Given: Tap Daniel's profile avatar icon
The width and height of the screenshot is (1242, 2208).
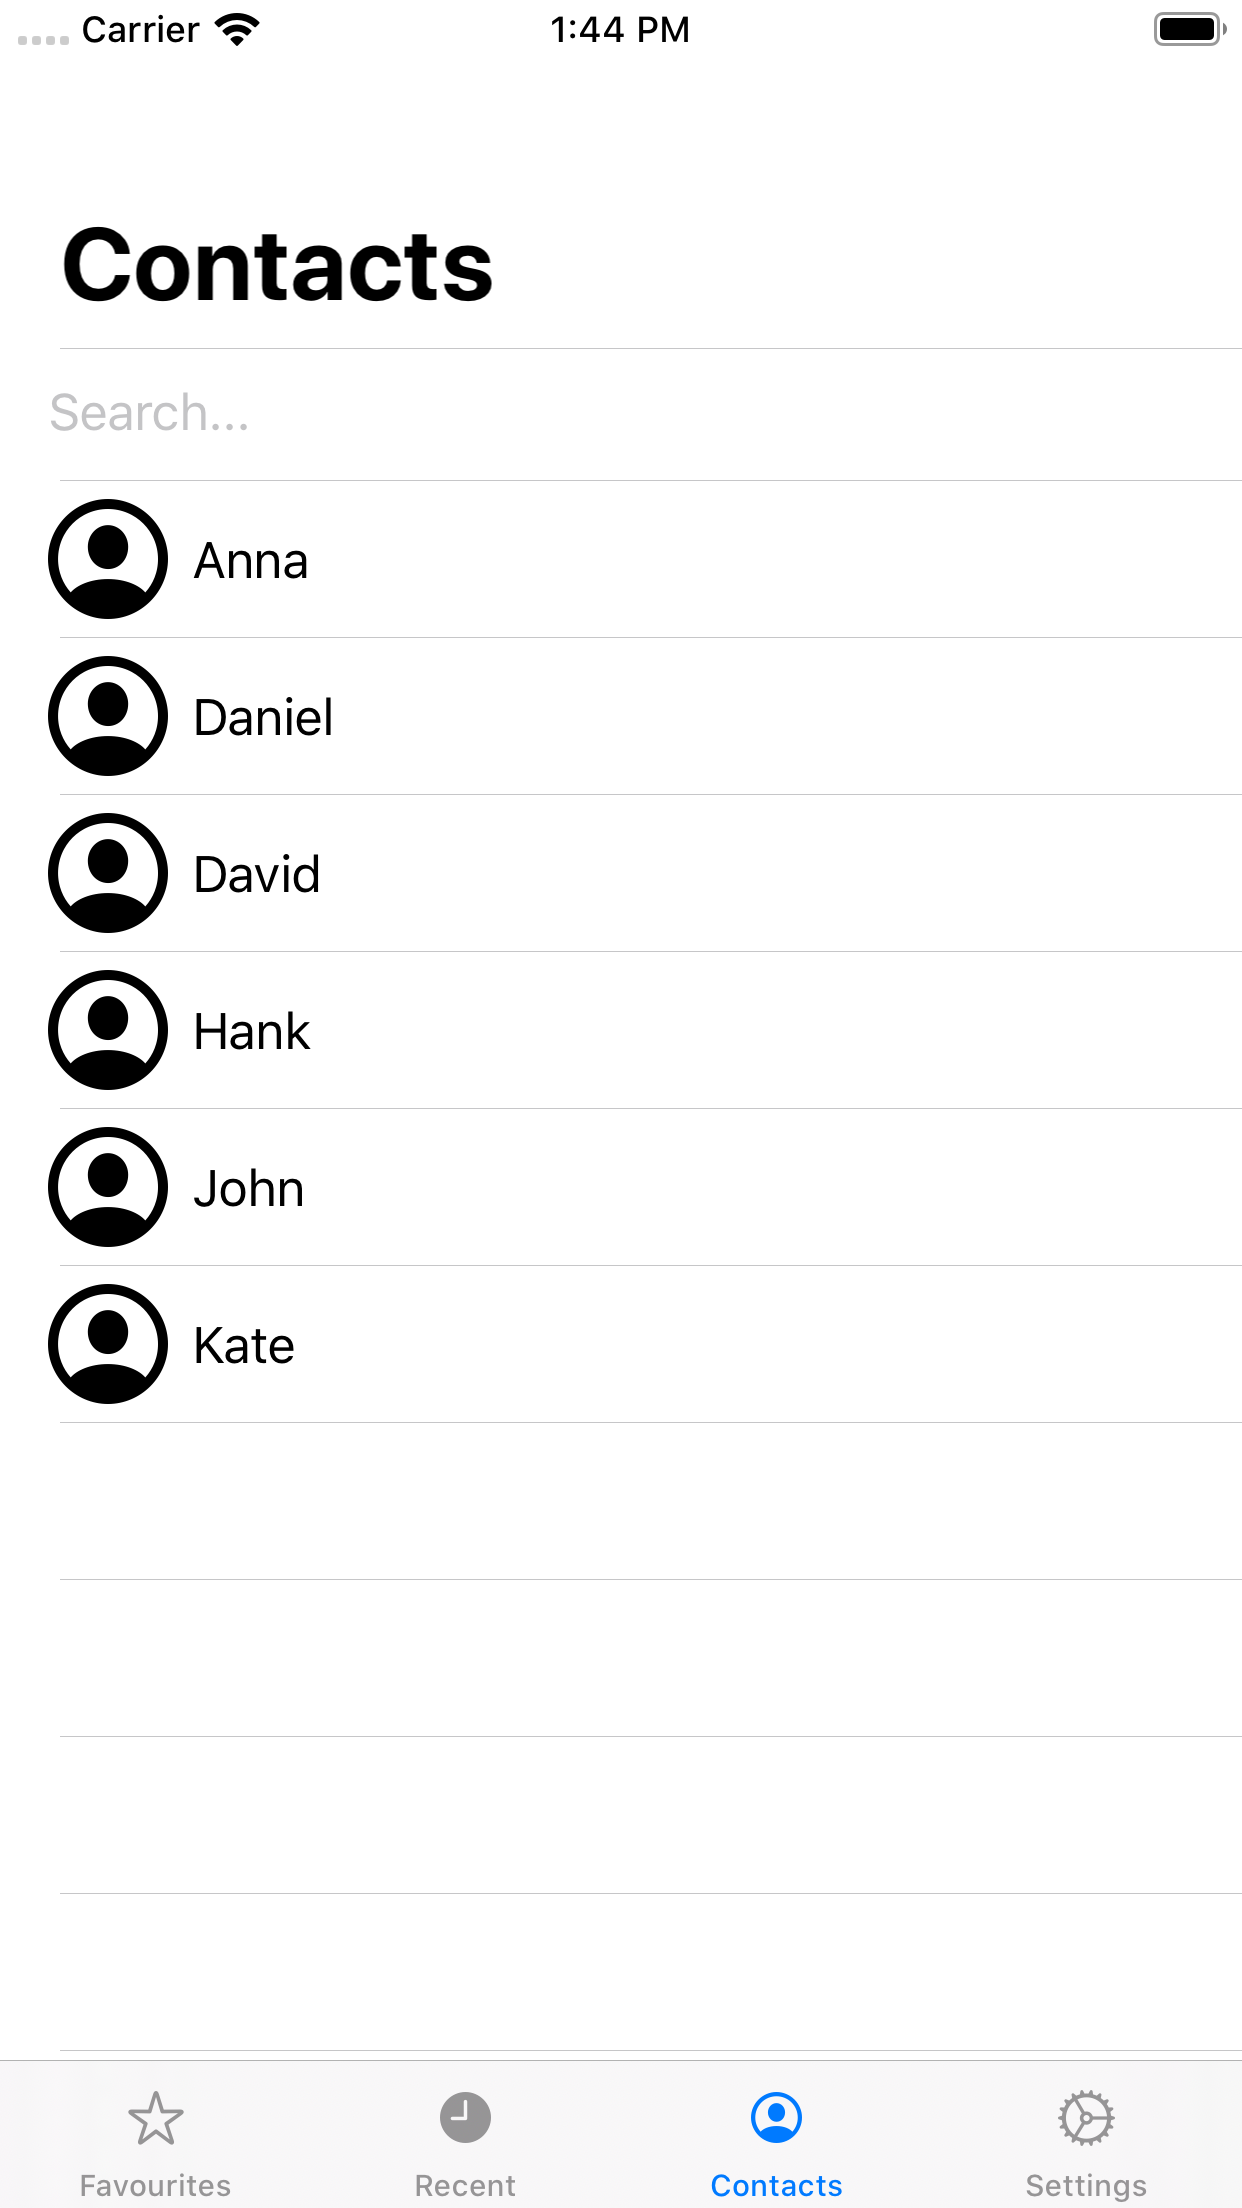Looking at the screenshot, I should click(x=108, y=716).
